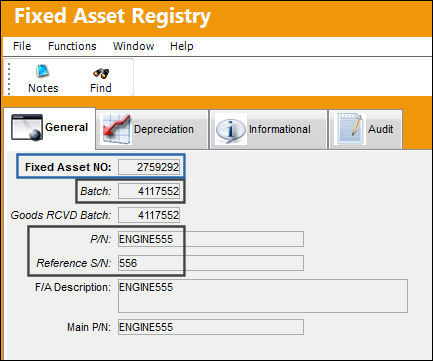
Task: Click the 'Batch:' label
Action: (x=96, y=191)
